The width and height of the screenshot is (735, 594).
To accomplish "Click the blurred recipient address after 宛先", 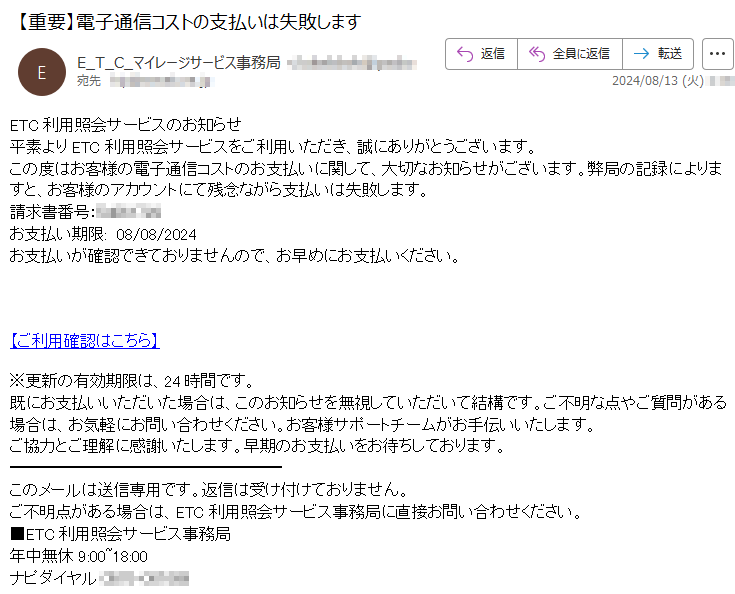I will [x=161, y=82].
